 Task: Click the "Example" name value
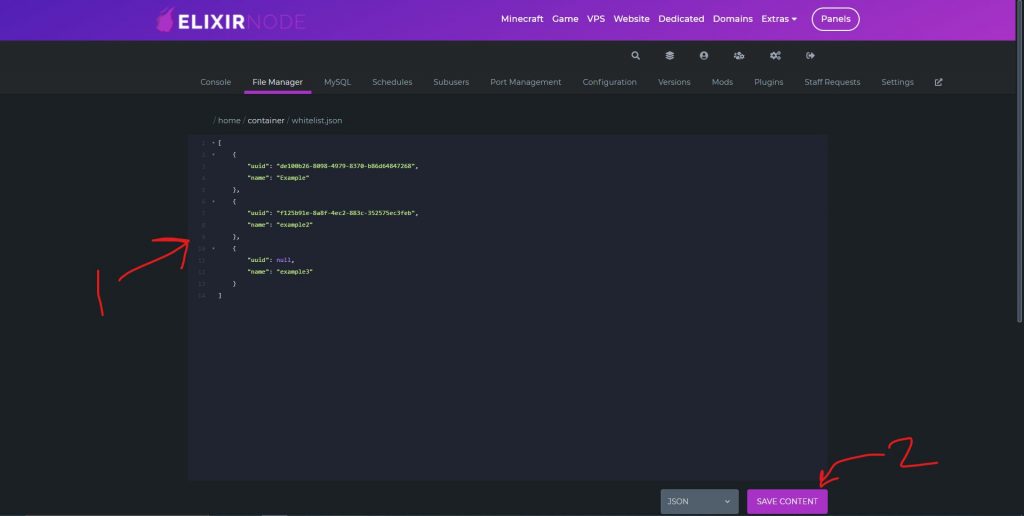(293, 178)
